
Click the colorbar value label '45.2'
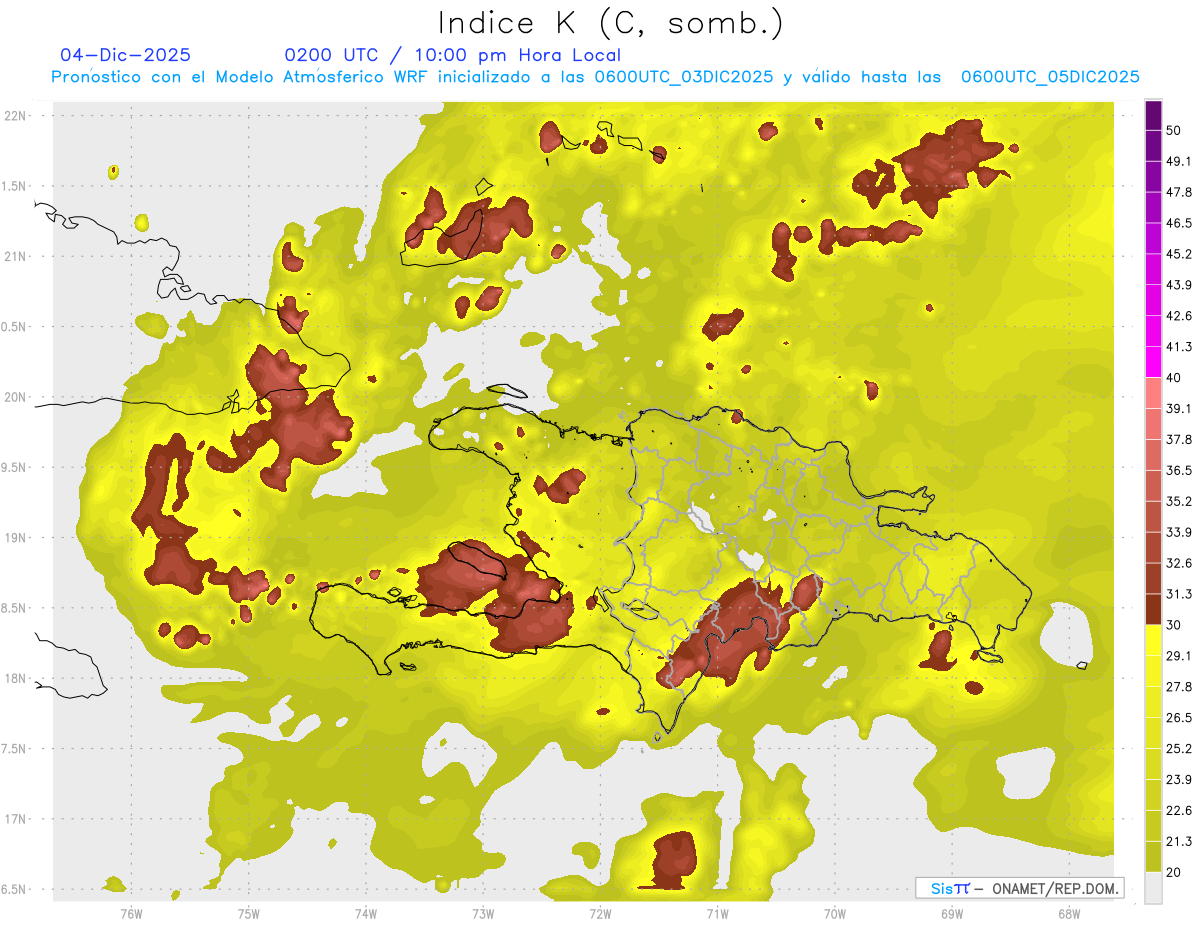(x=1179, y=254)
